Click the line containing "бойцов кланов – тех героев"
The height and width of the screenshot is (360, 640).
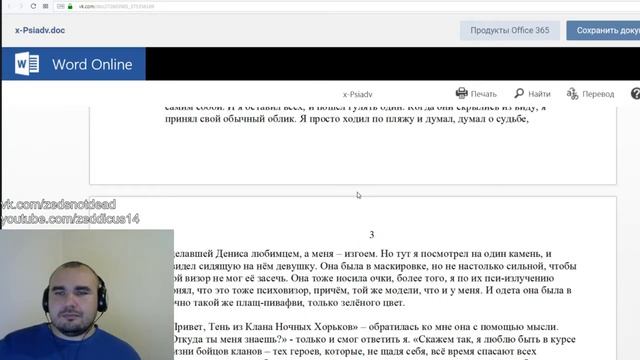tap(355, 351)
